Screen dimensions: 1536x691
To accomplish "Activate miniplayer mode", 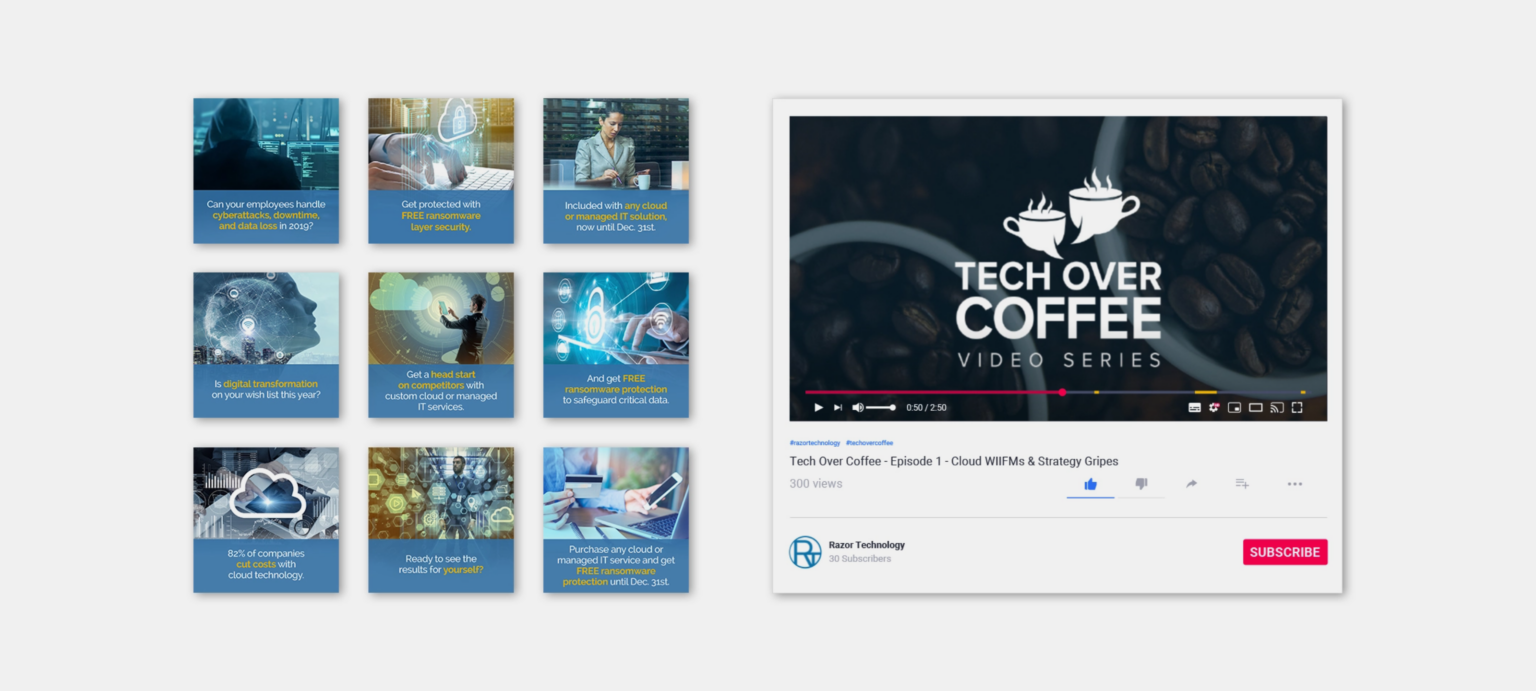I will [x=1234, y=407].
